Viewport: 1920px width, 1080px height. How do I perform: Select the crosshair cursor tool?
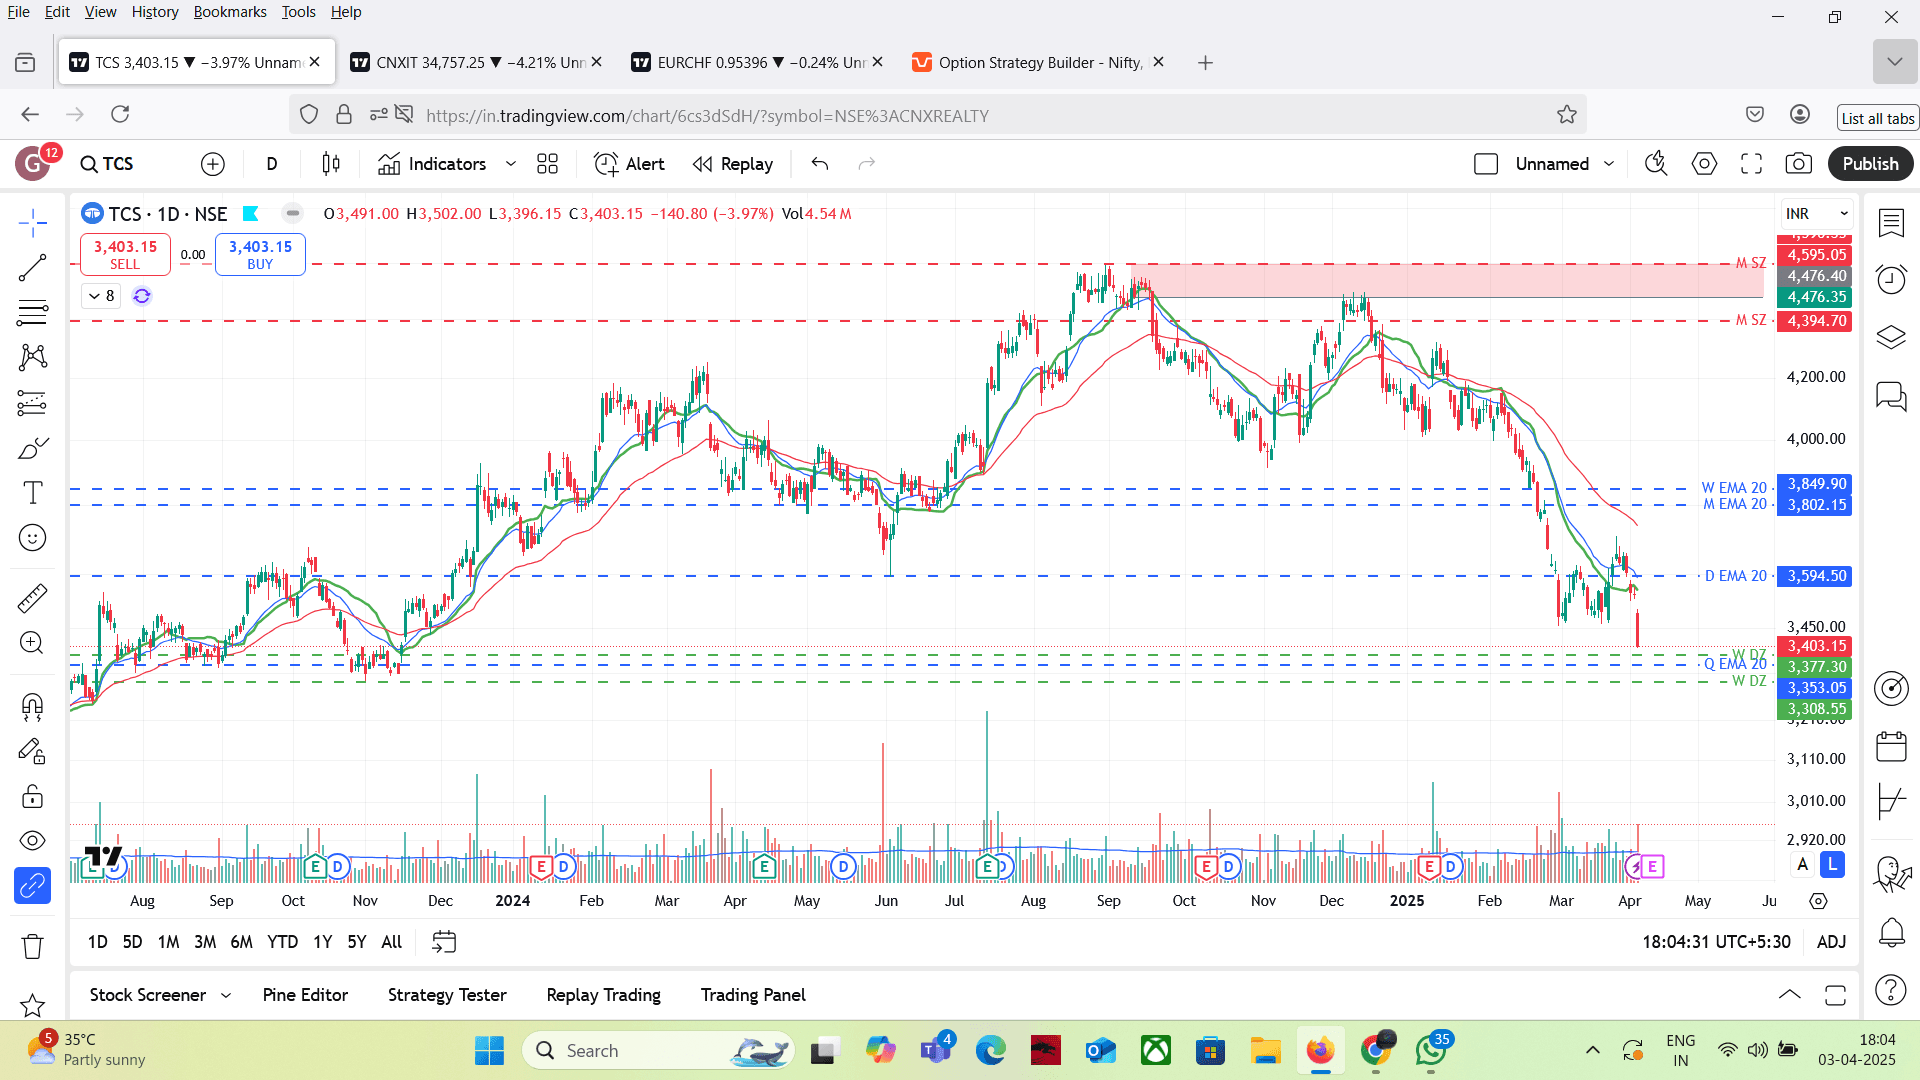coord(32,222)
